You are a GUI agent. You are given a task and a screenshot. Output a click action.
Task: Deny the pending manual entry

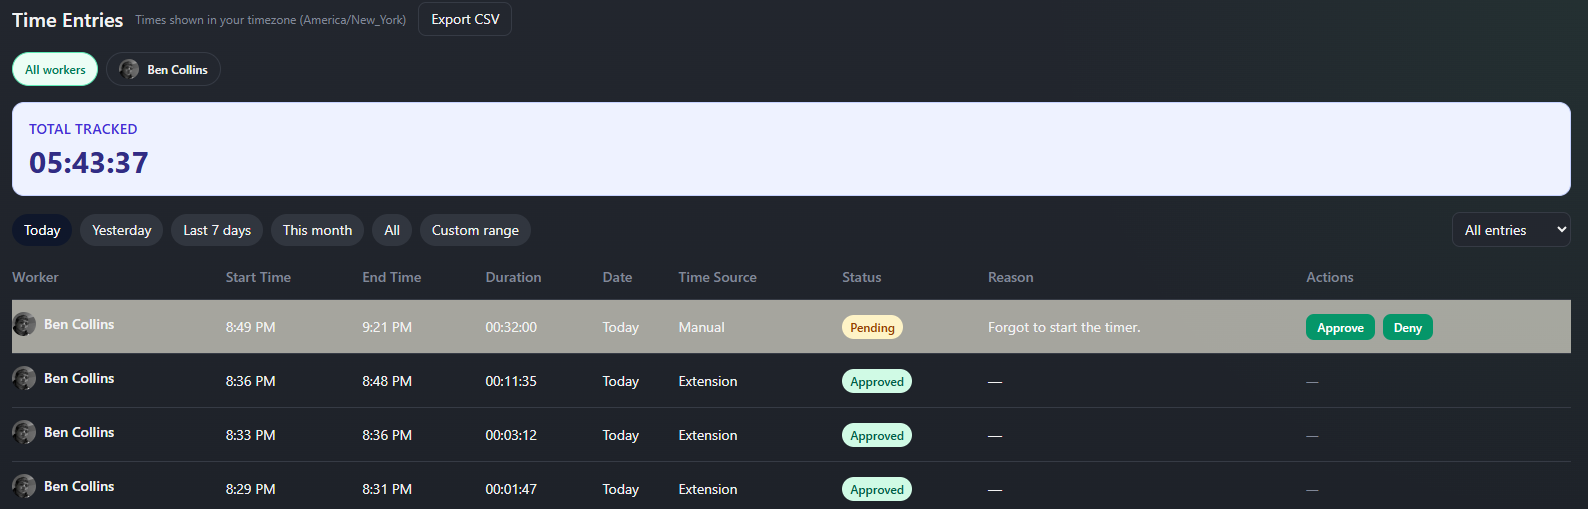[1407, 327]
